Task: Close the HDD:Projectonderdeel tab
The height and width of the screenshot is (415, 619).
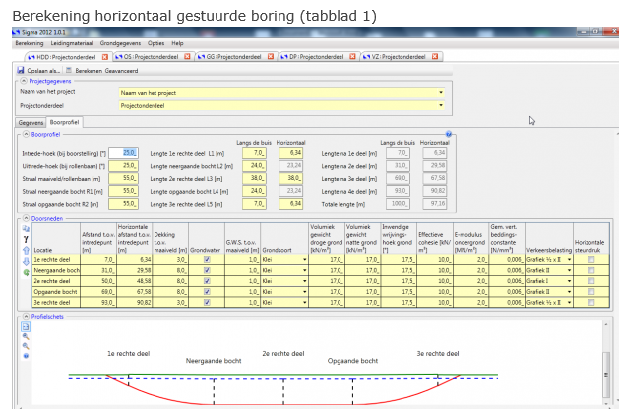Action: 103,57
